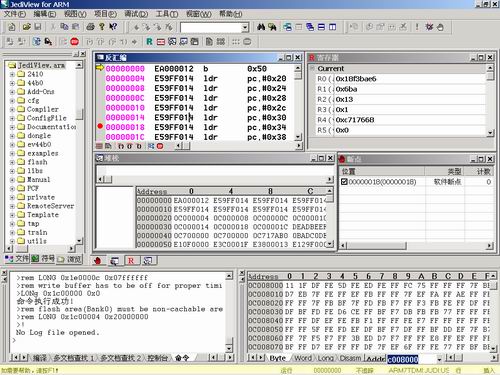The width and height of the screenshot is (500, 375).
Task: Toggle breakpoint marker at address 00000018
Action: pyautogui.click(x=100, y=126)
